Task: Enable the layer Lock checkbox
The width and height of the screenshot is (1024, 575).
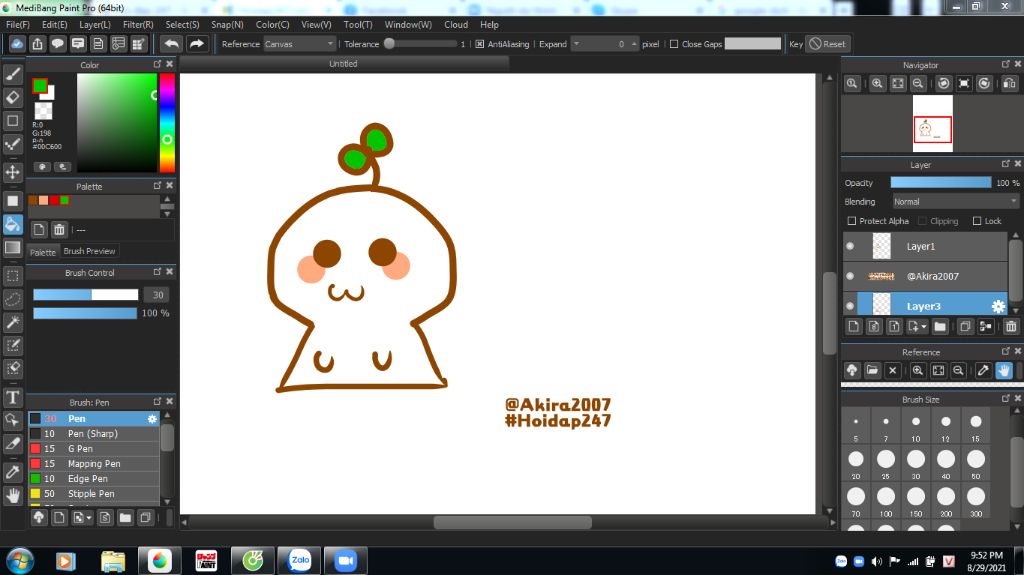Action: click(977, 221)
